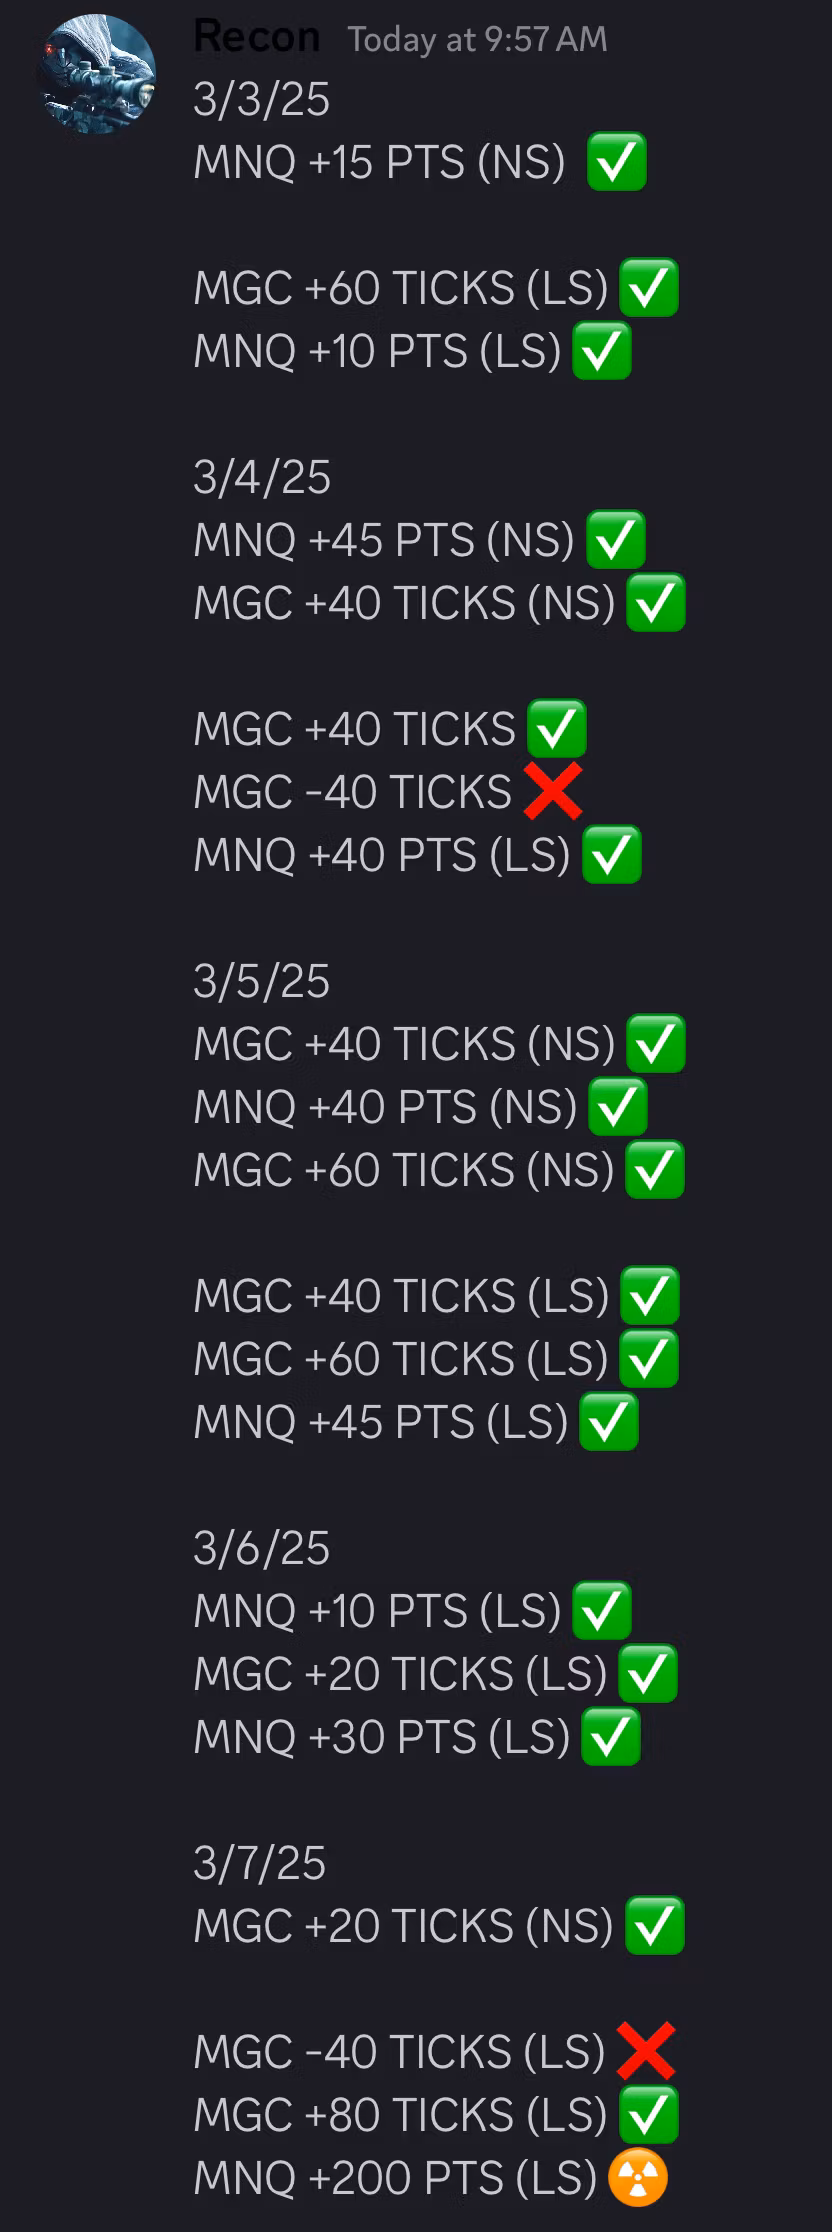Click the check mark beside MGC +60 TICKS (NS)
The height and width of the screenshot is (2232, 832).
click(x=655, y=1170)
